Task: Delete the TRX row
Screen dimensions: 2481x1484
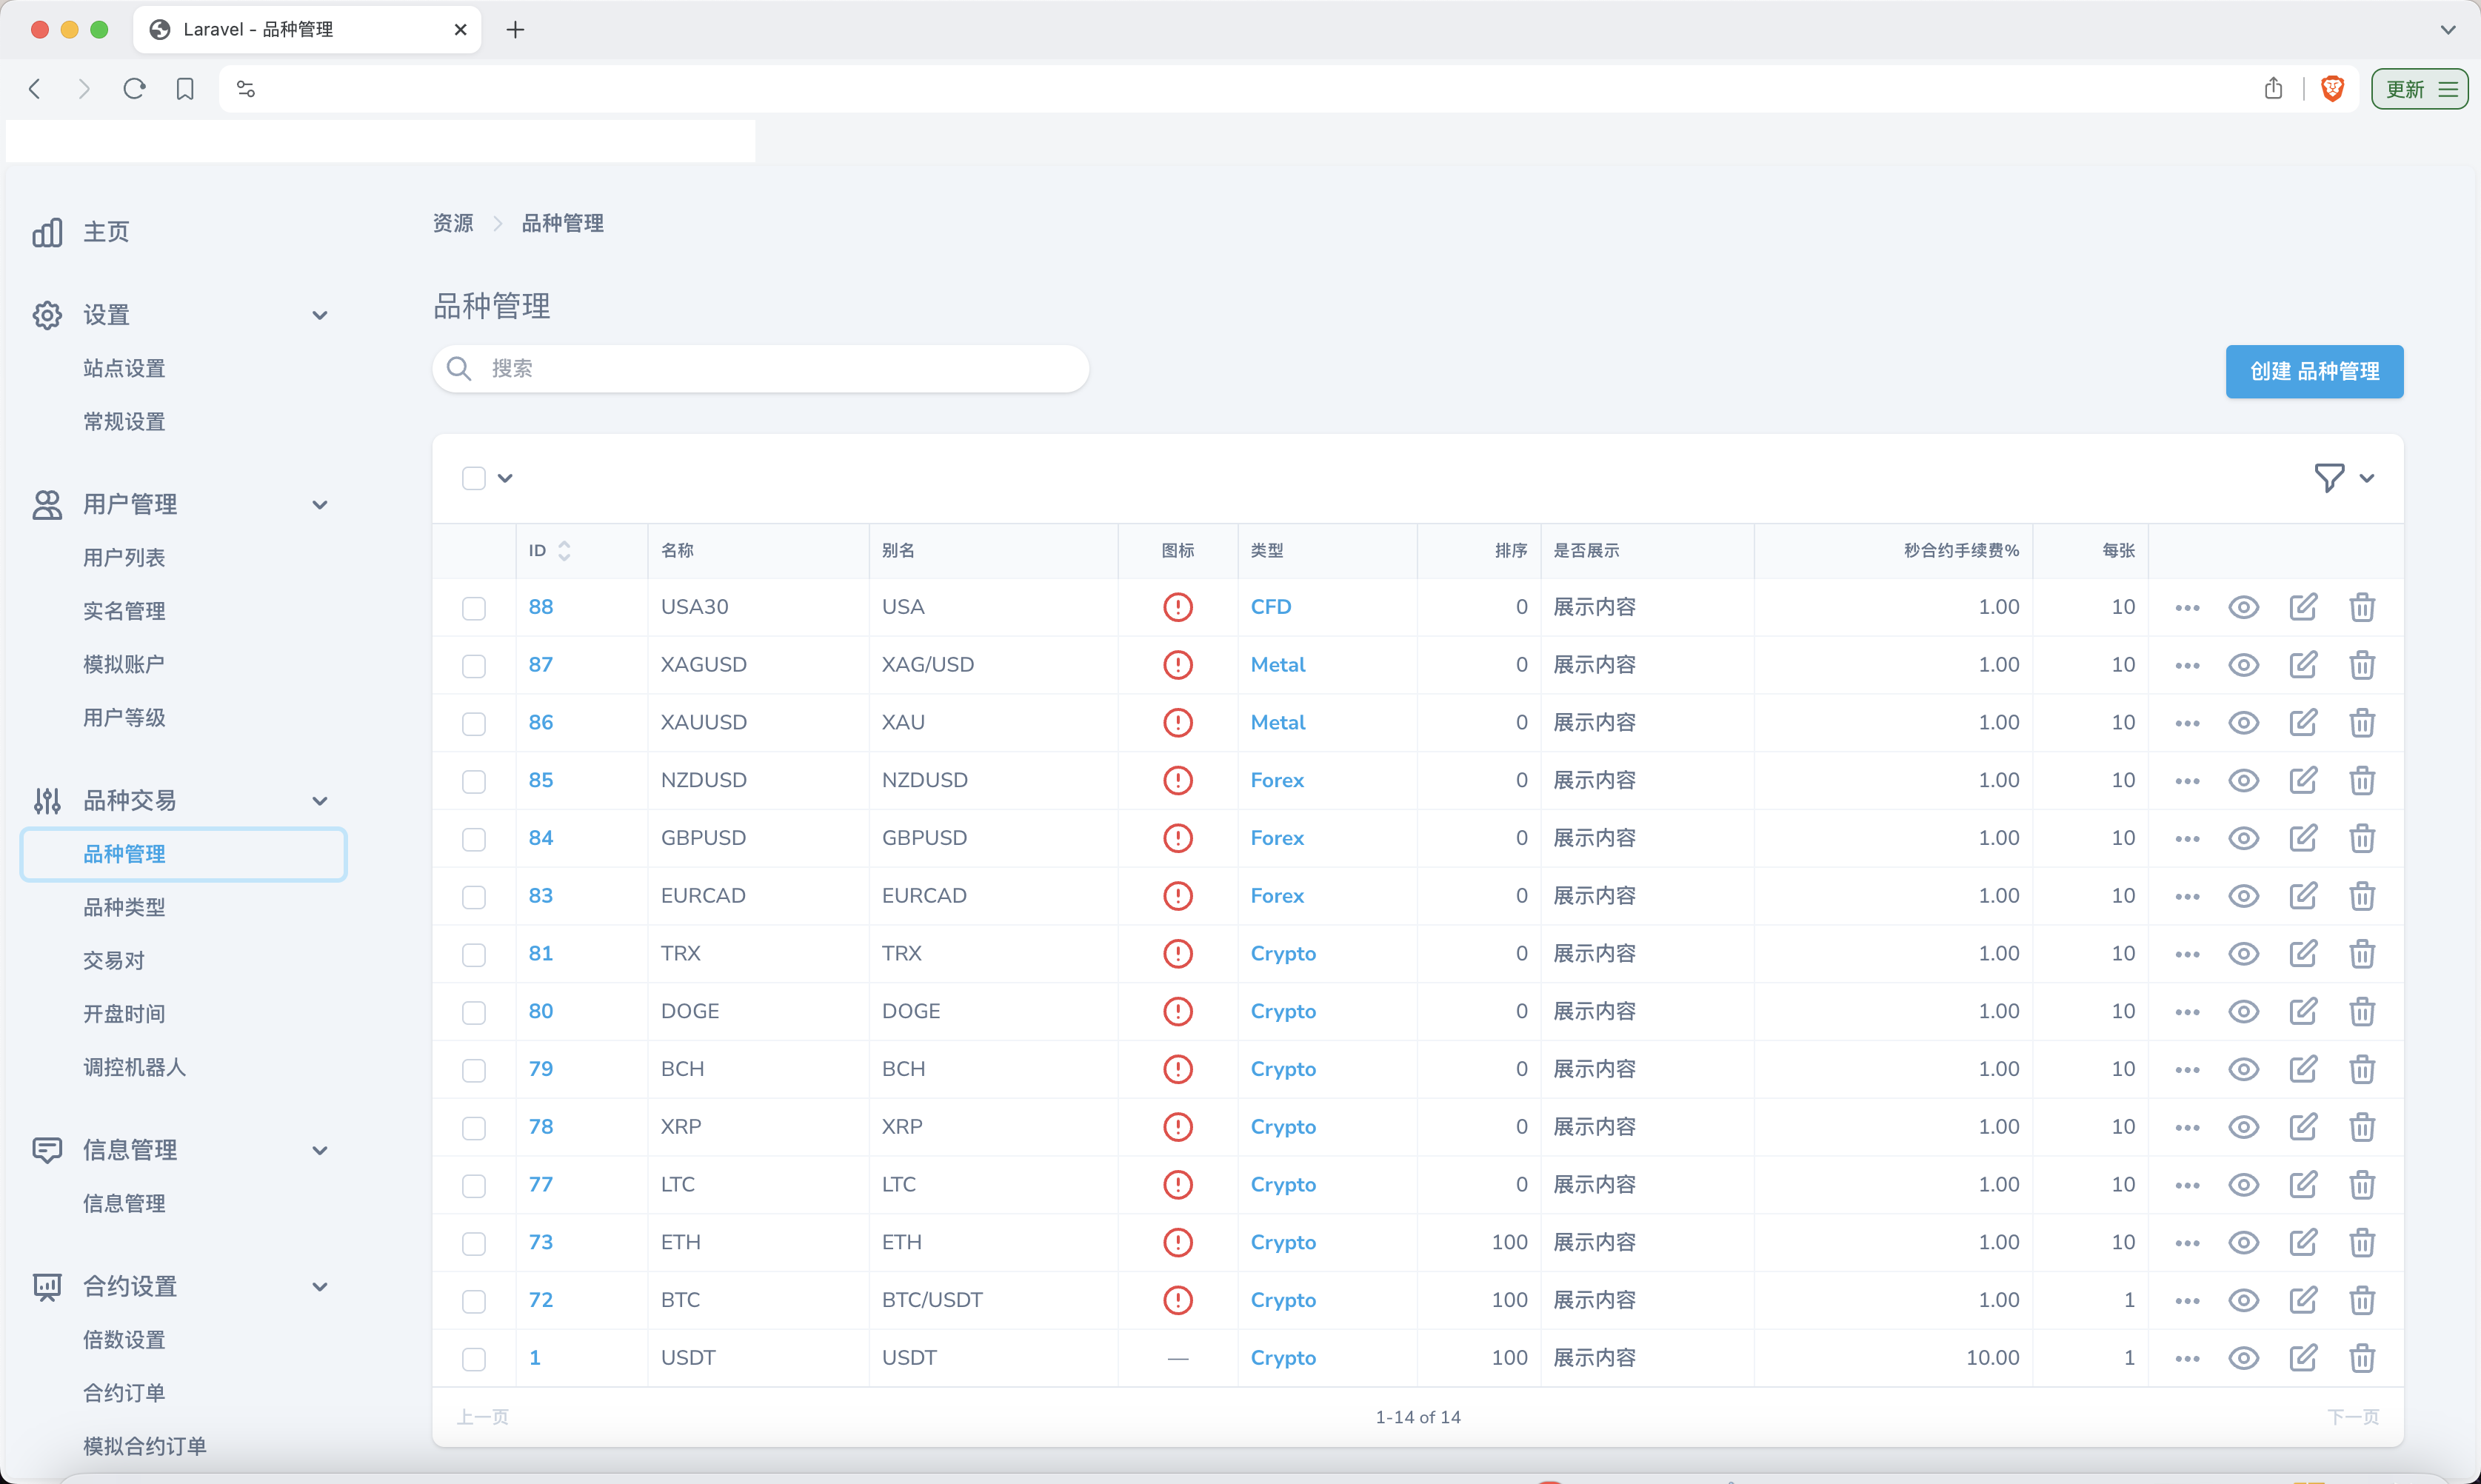Action: click(x=2362, y=954)
